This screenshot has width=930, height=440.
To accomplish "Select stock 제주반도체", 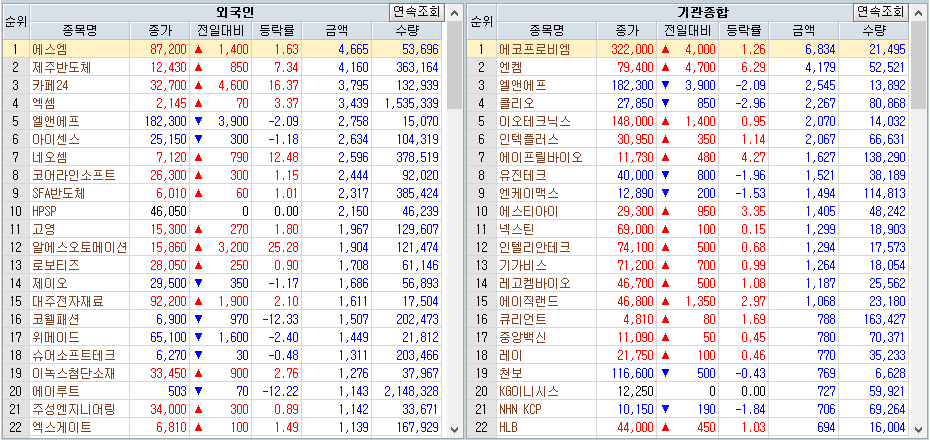I will pos(62,67).
